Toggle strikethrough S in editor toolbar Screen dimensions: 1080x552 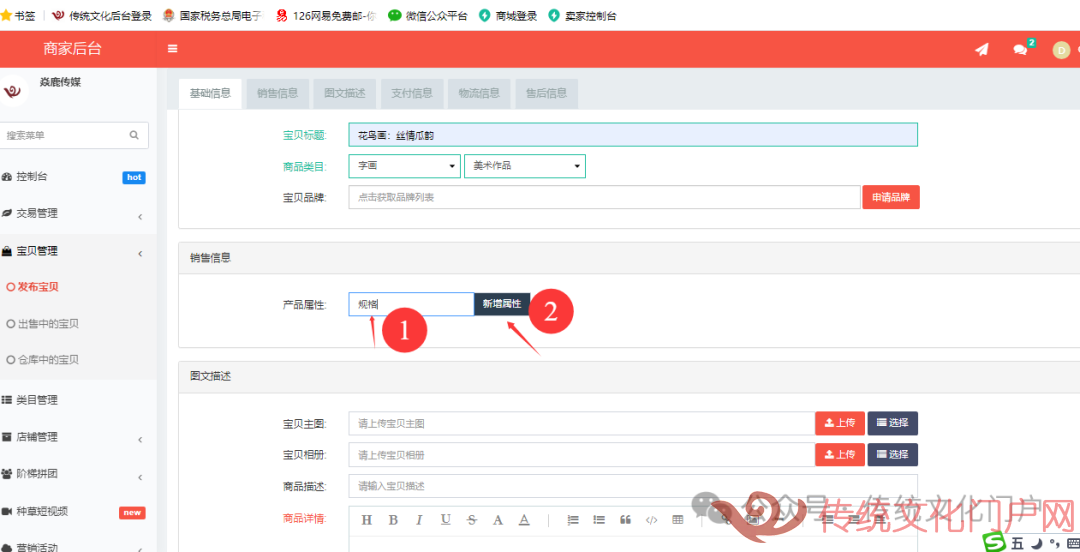tap(472, 520)
